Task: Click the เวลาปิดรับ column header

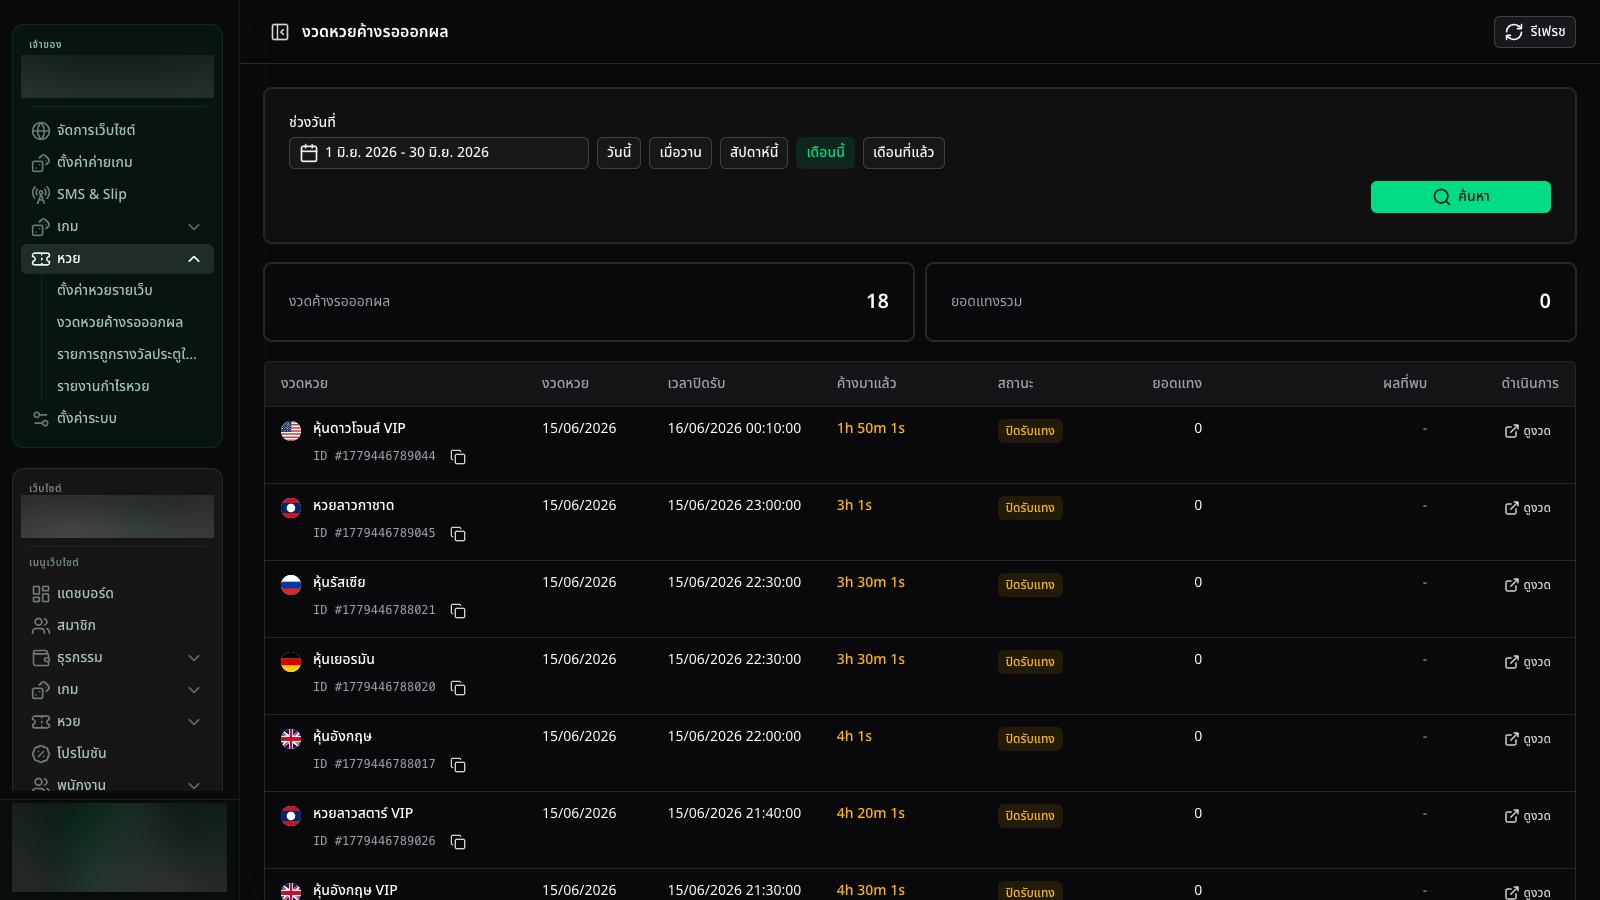Action: pos(696,384)
